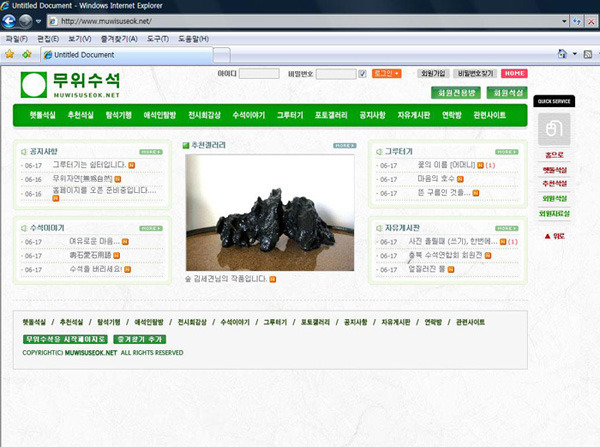Screen dimensions: 600x447
Task: Click the 무위수석 green circle logo
Action: click(x=34, y=85)
